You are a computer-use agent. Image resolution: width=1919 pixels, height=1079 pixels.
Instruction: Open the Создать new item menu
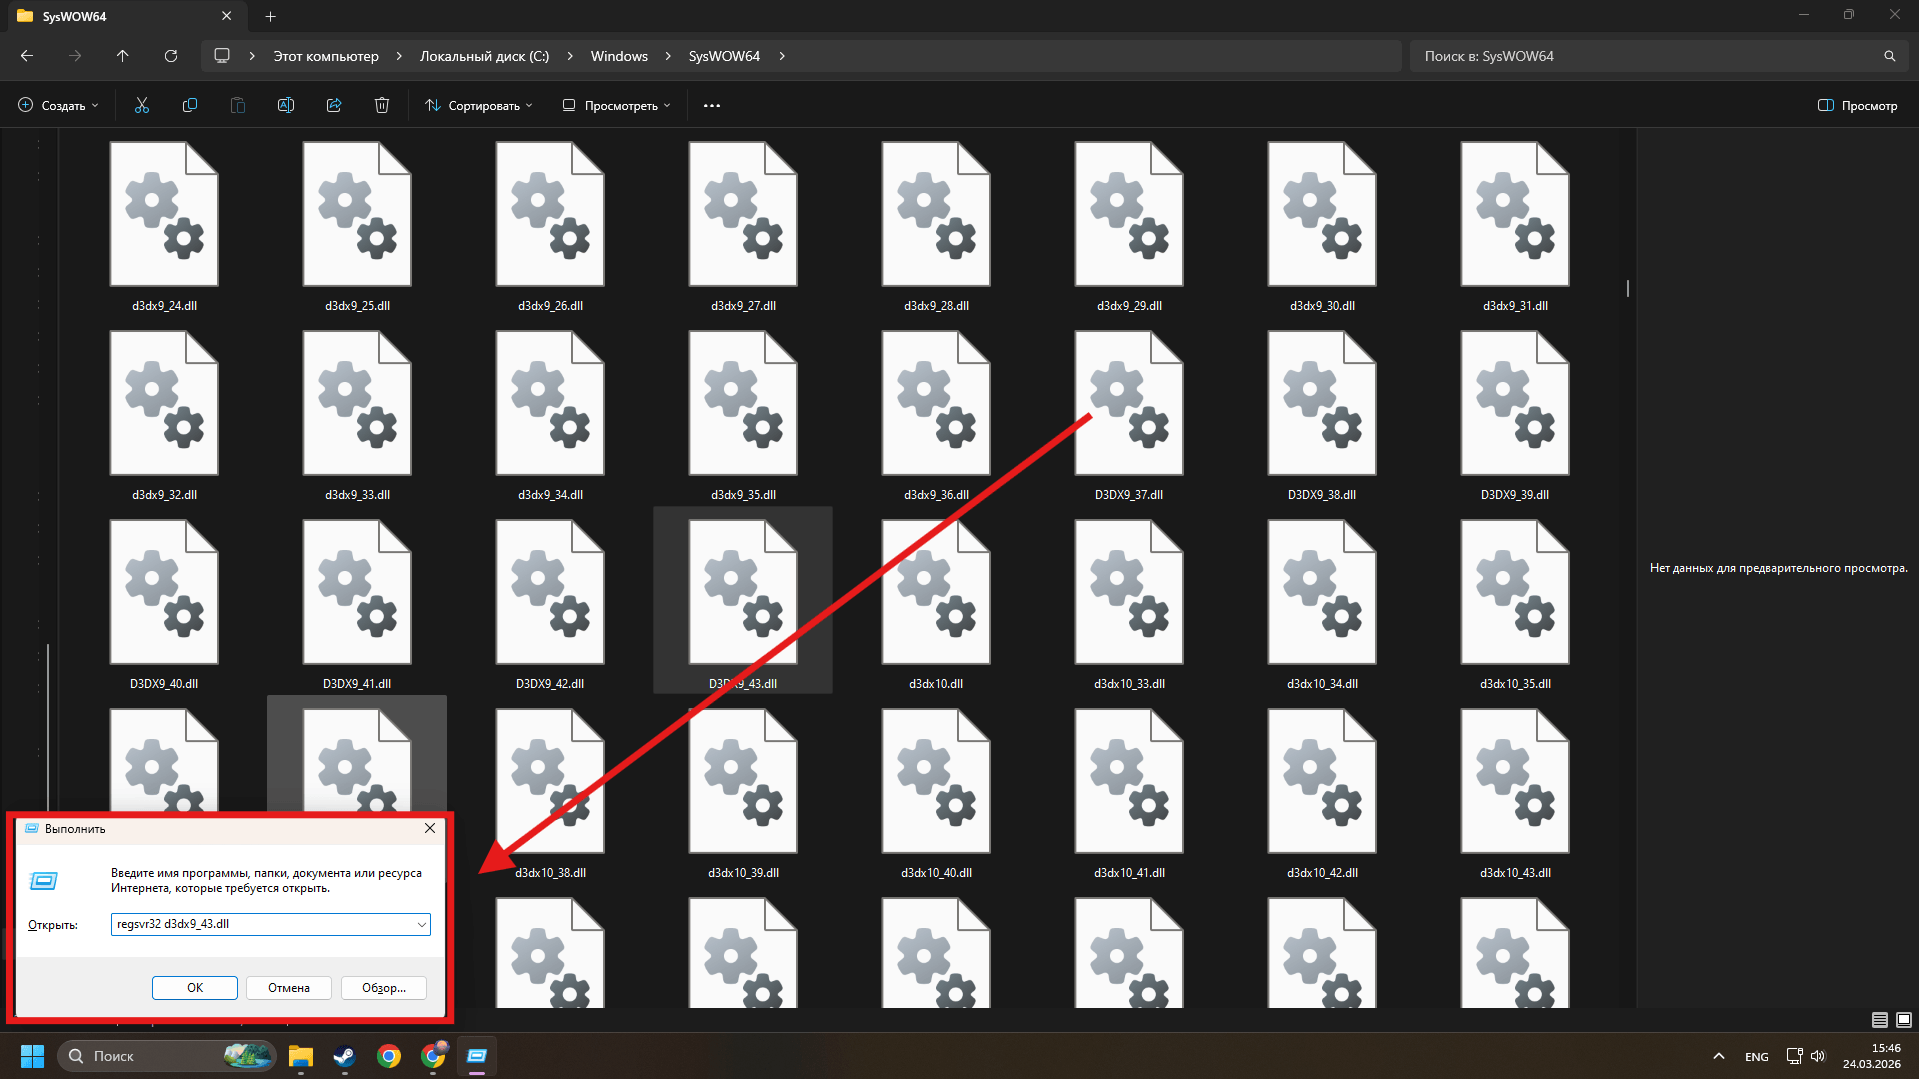click(59, 105)
